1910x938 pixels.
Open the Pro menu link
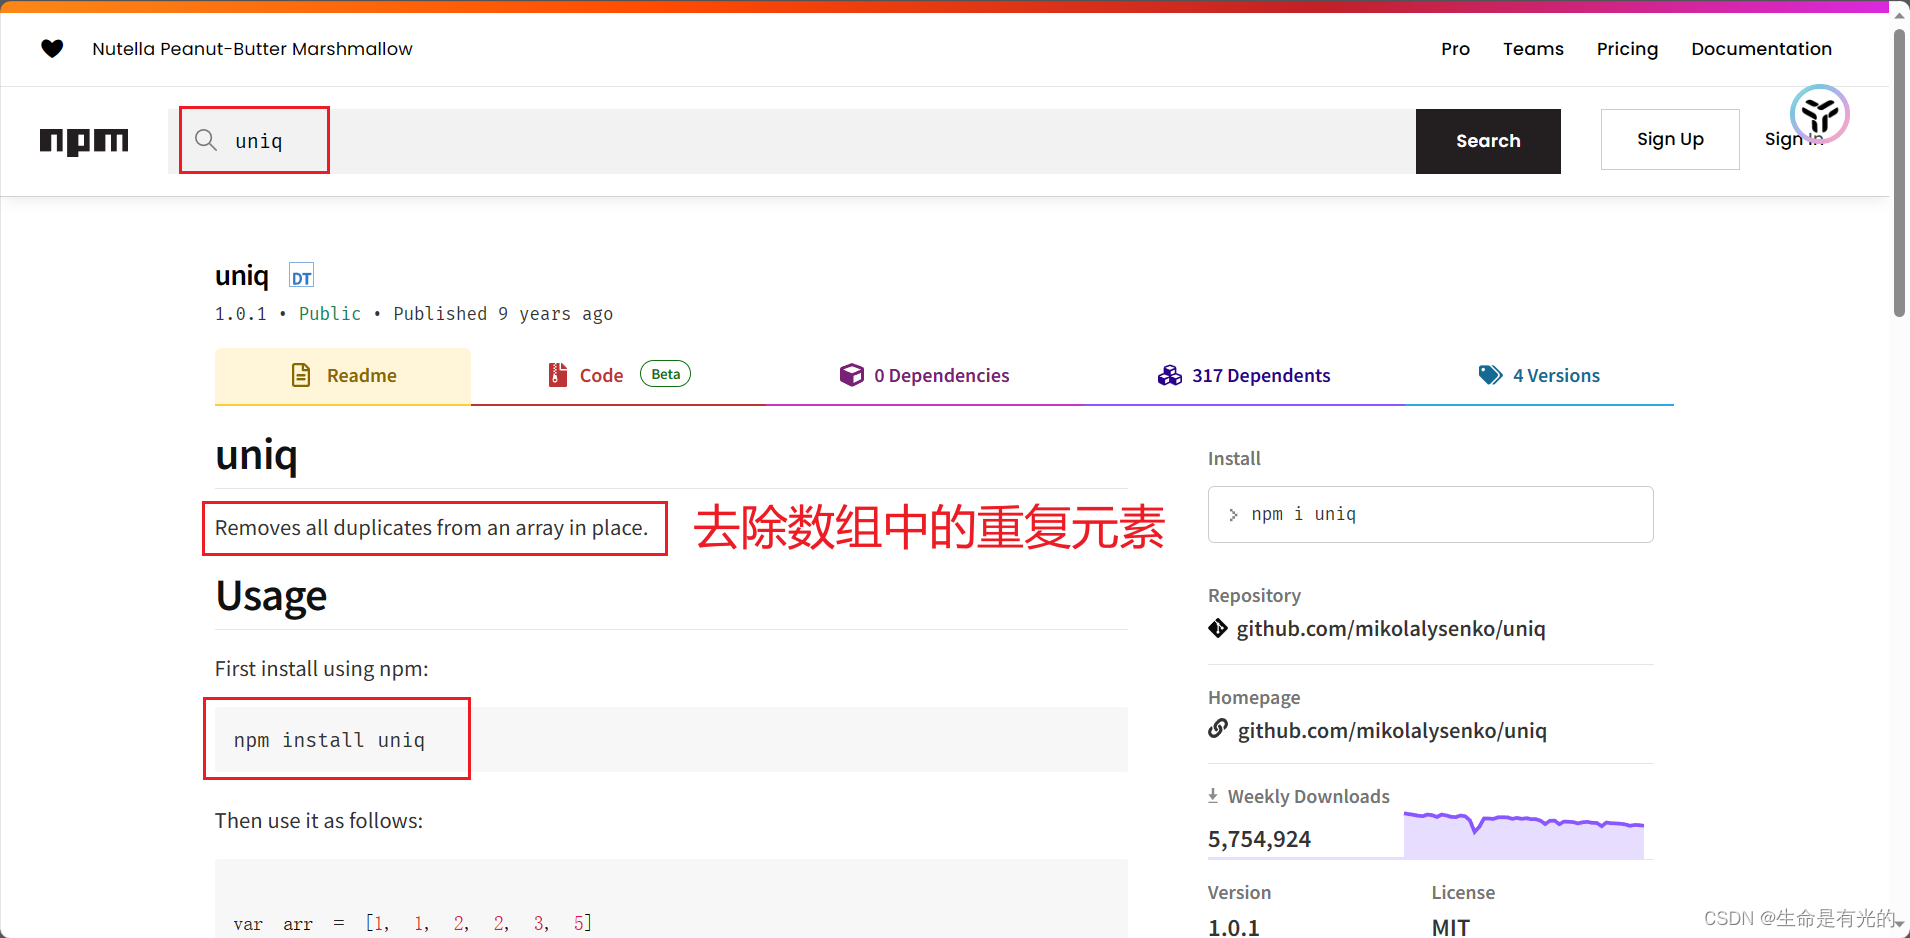[1455, 49]
